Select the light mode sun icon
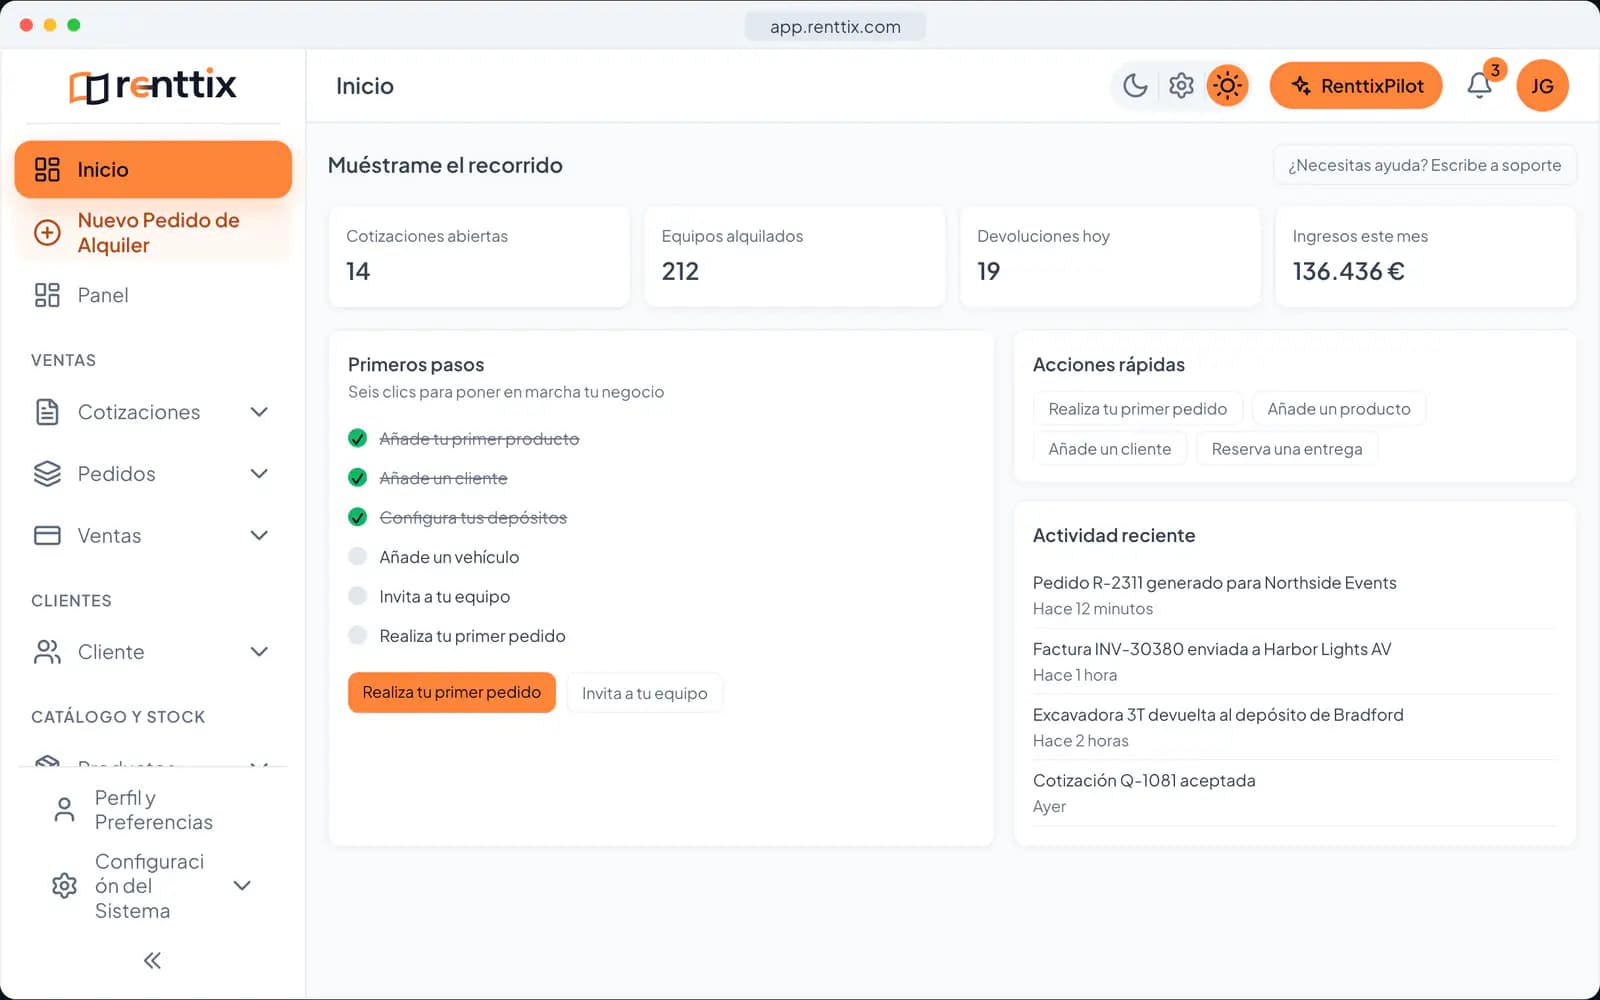This screenshot has width=1600, height=1000. click(x=1227, y=86)
